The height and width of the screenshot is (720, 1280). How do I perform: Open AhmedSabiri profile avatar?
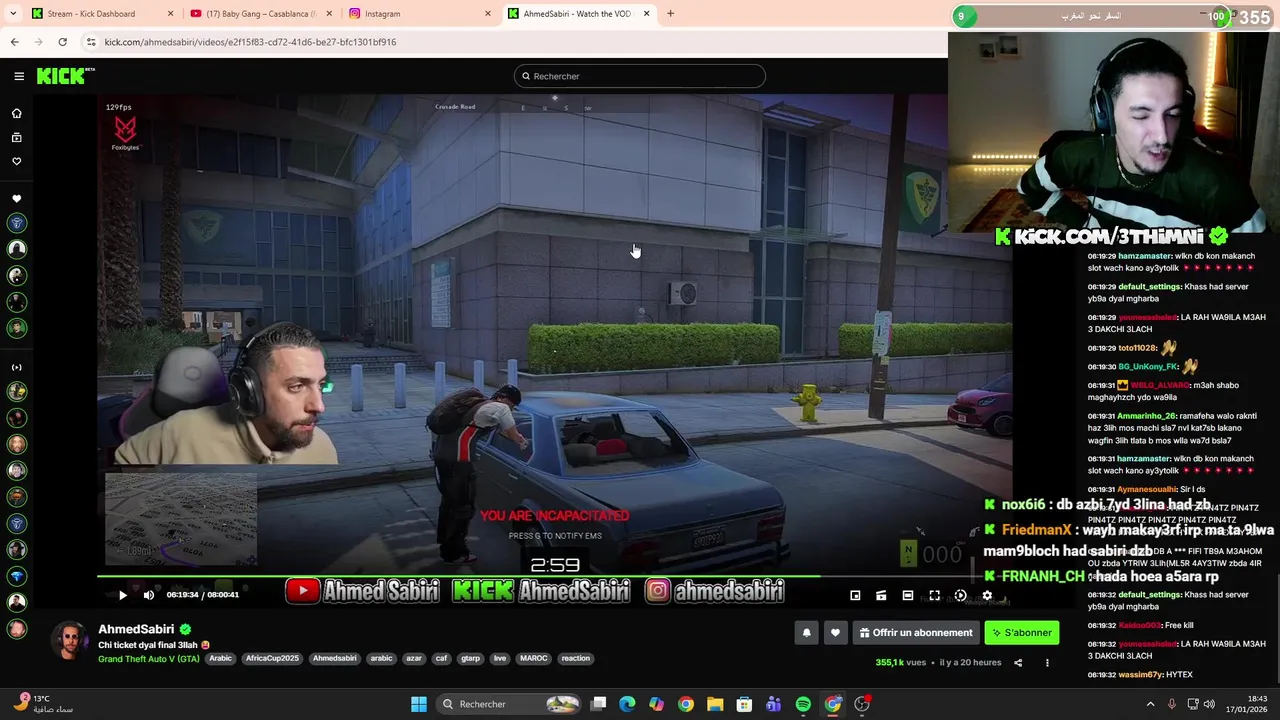70,641
